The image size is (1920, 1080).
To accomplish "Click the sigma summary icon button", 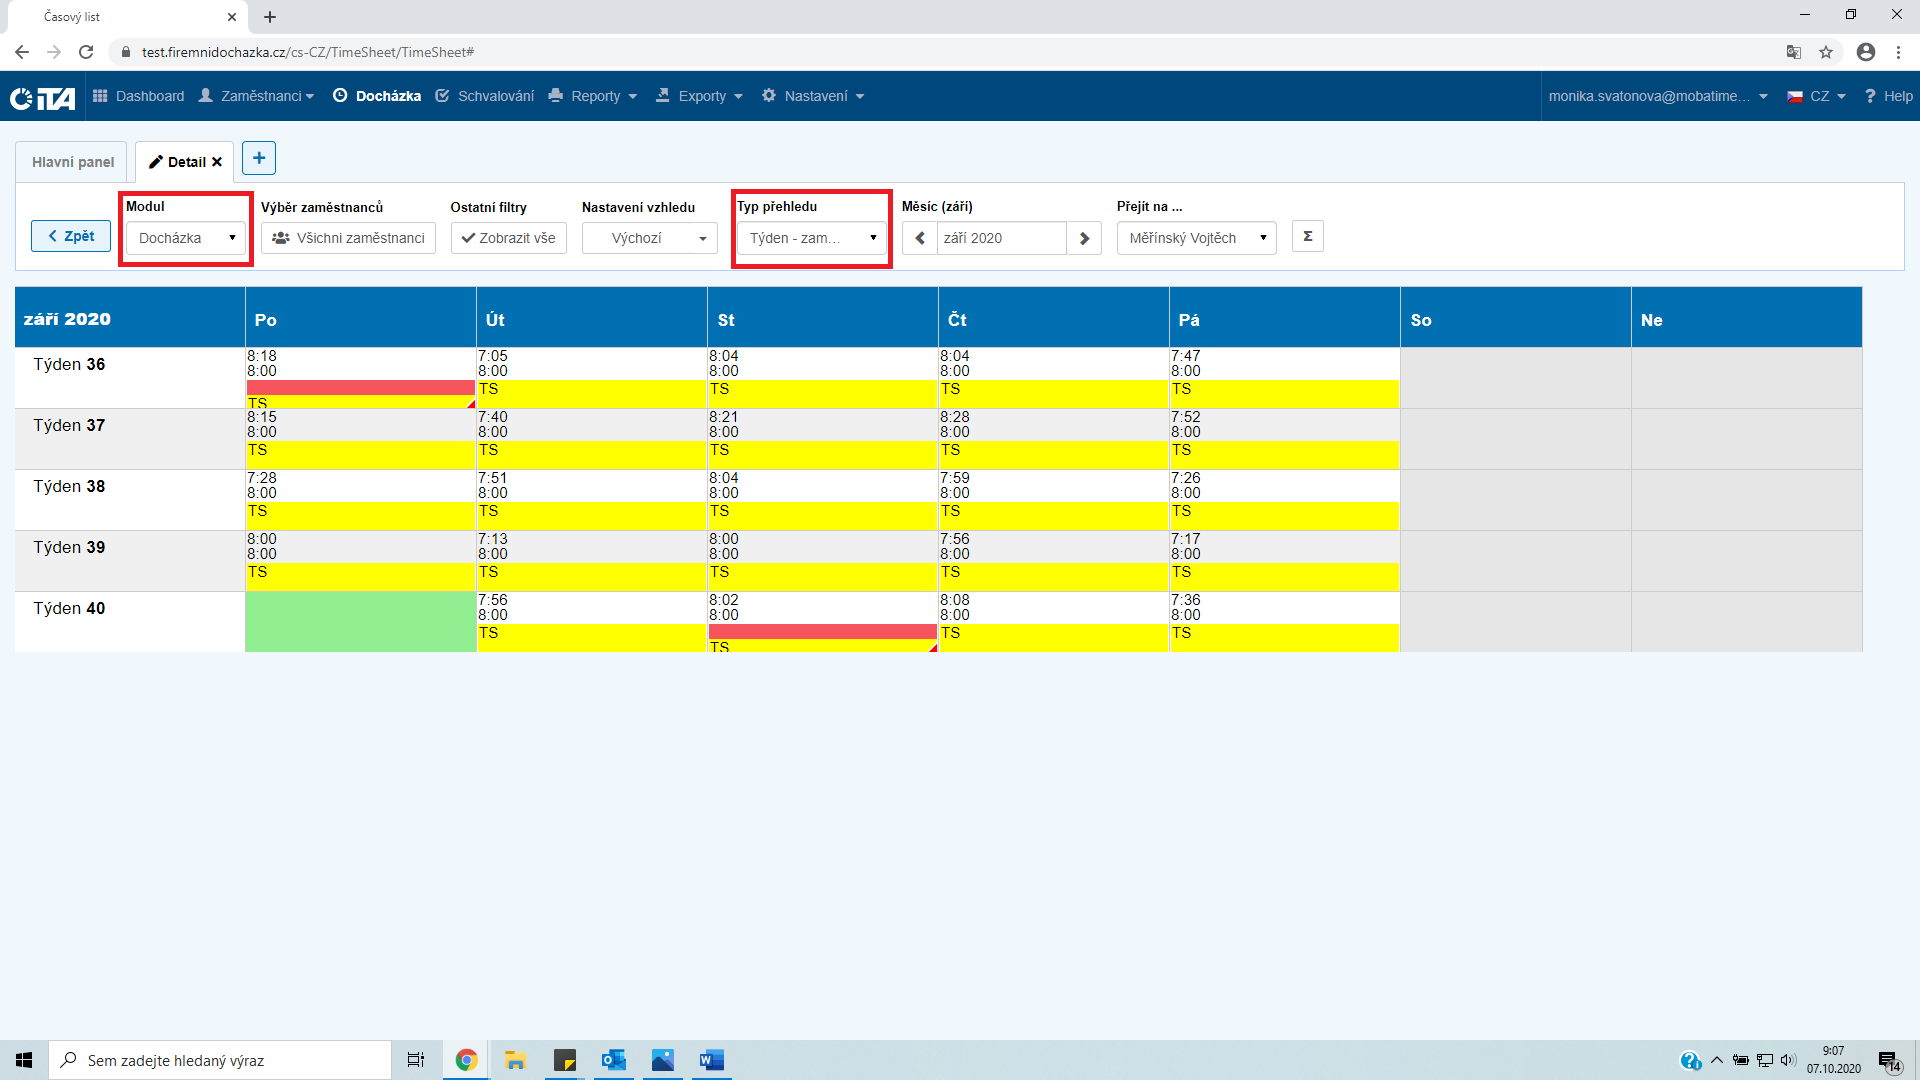I will click(1307, 237).
